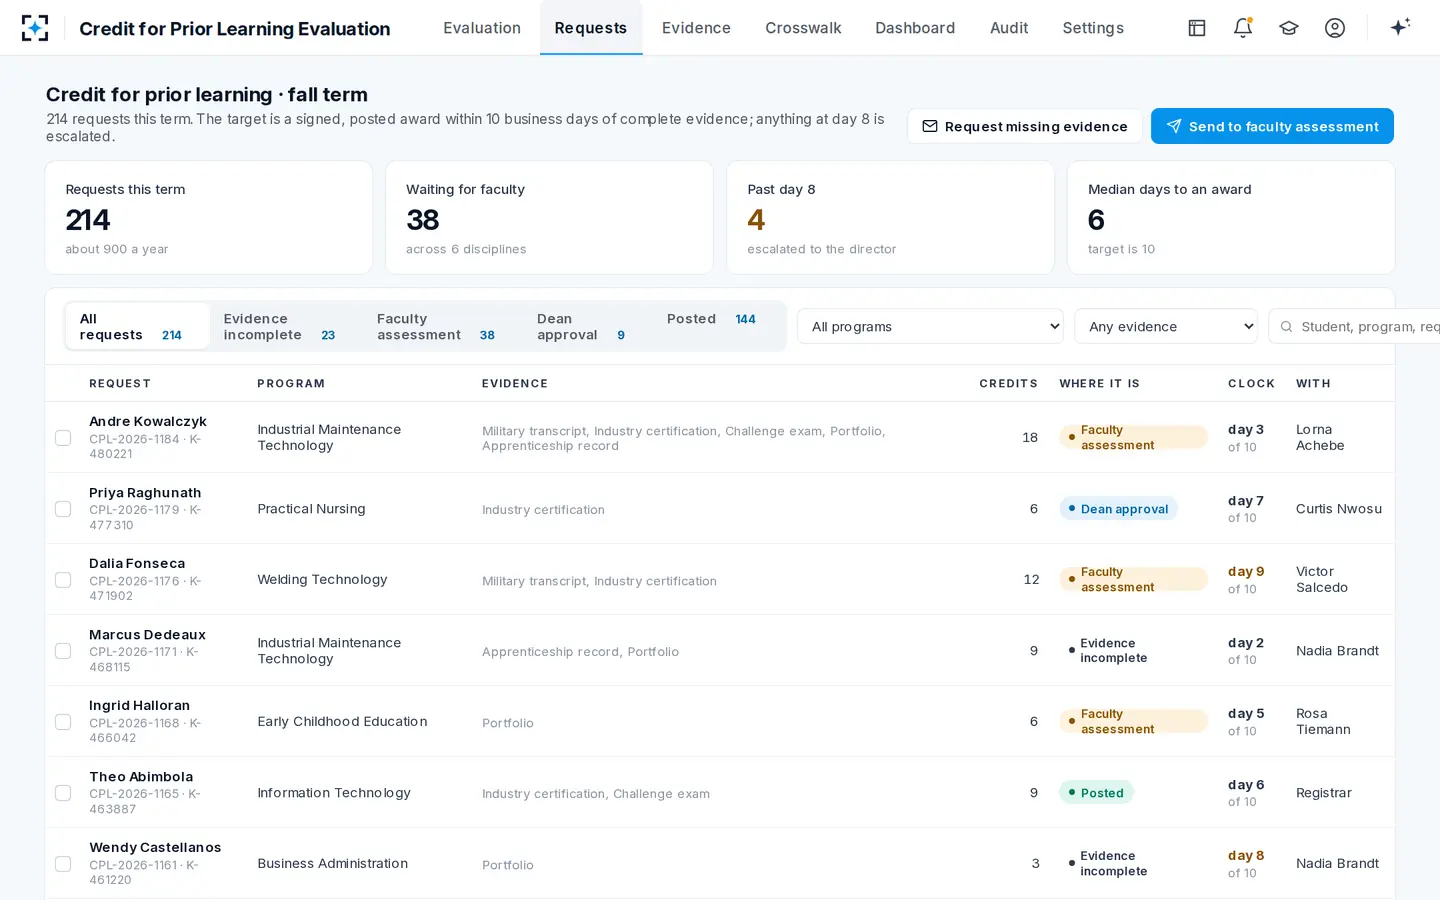
Task: Go to the Crosswalk tab
Action: (803, 28)
